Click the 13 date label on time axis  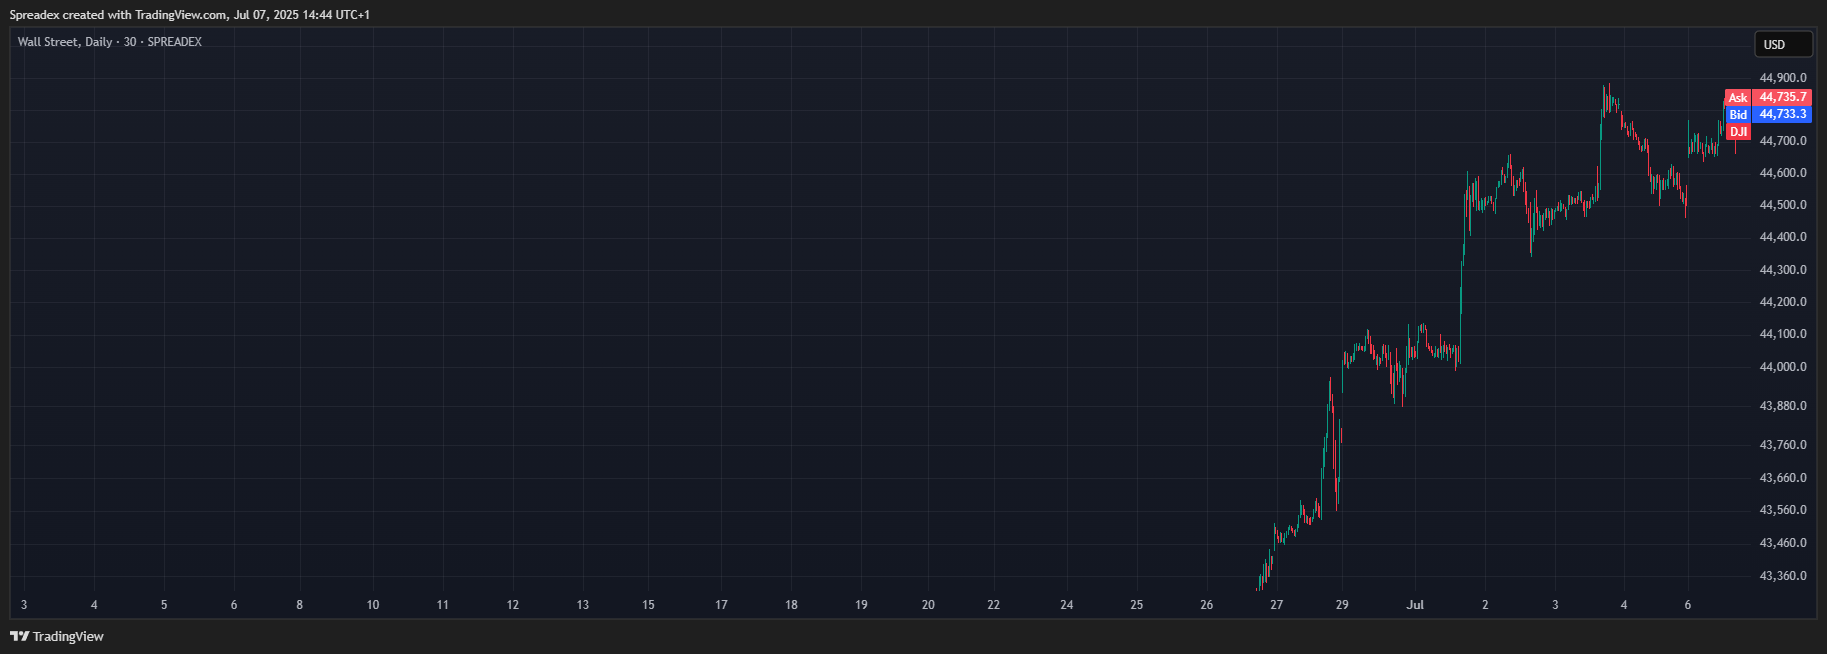pos(583,605)
